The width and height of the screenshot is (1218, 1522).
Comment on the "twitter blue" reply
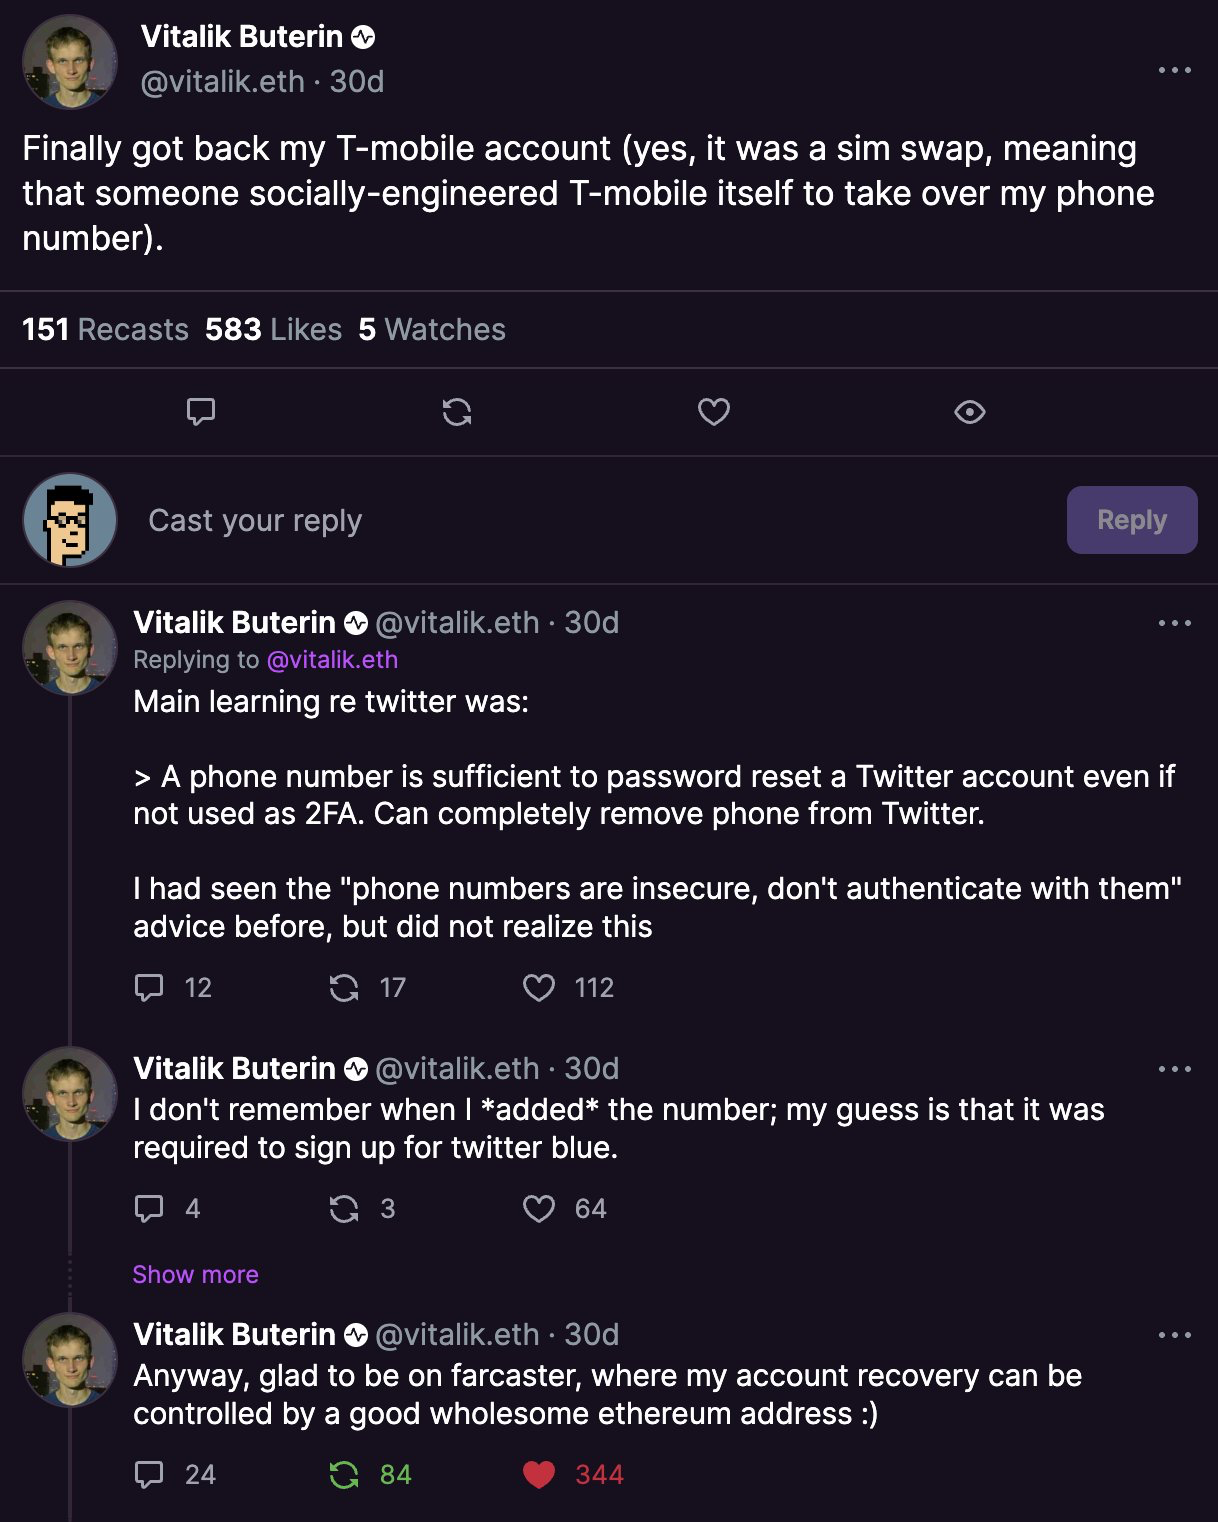149,1209
